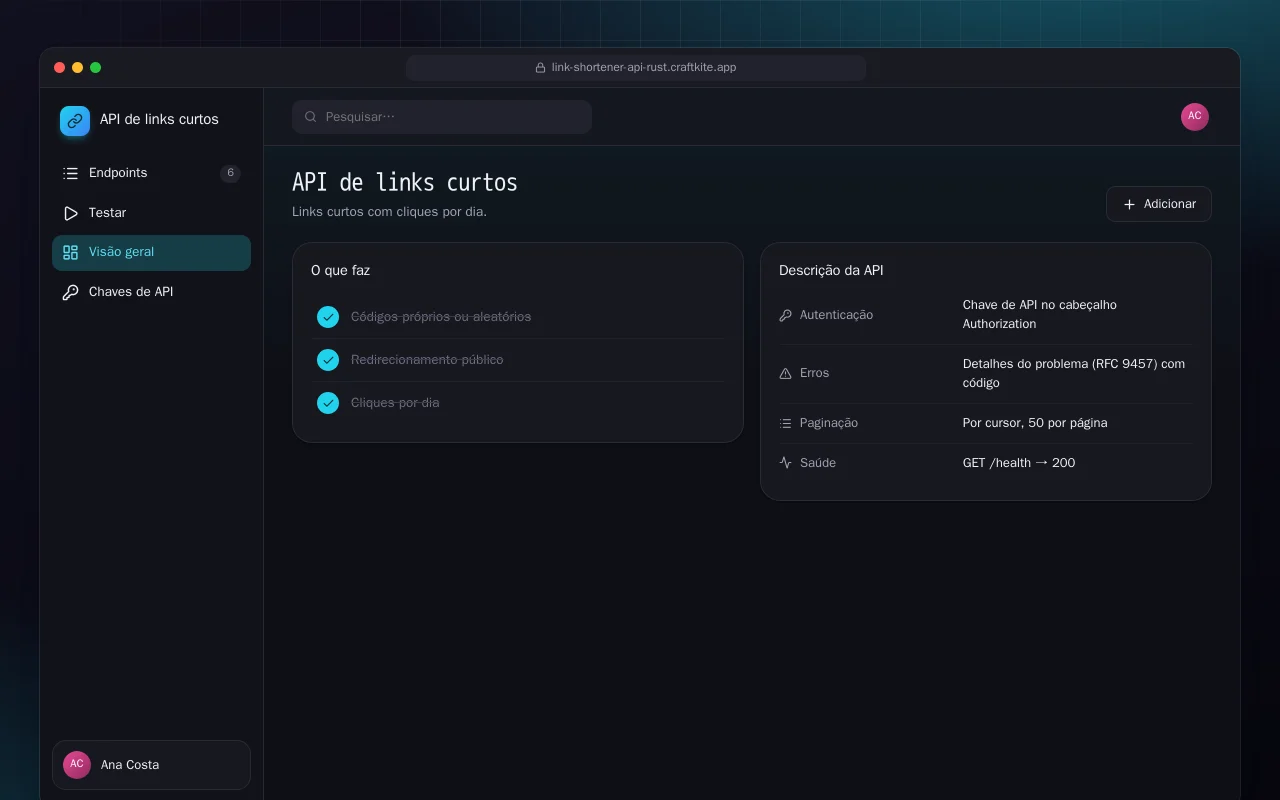Click the Chaves de API key icon

pos(70,292)
